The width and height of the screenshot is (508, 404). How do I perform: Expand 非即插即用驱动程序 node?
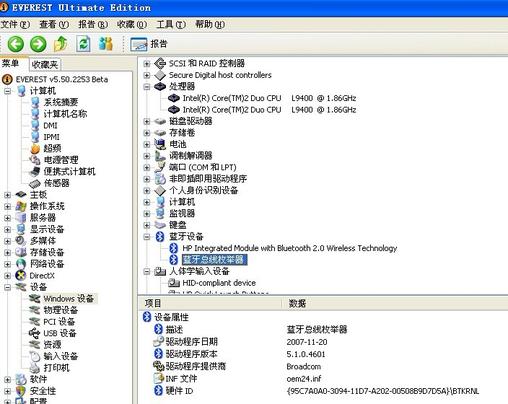[146, 179]
